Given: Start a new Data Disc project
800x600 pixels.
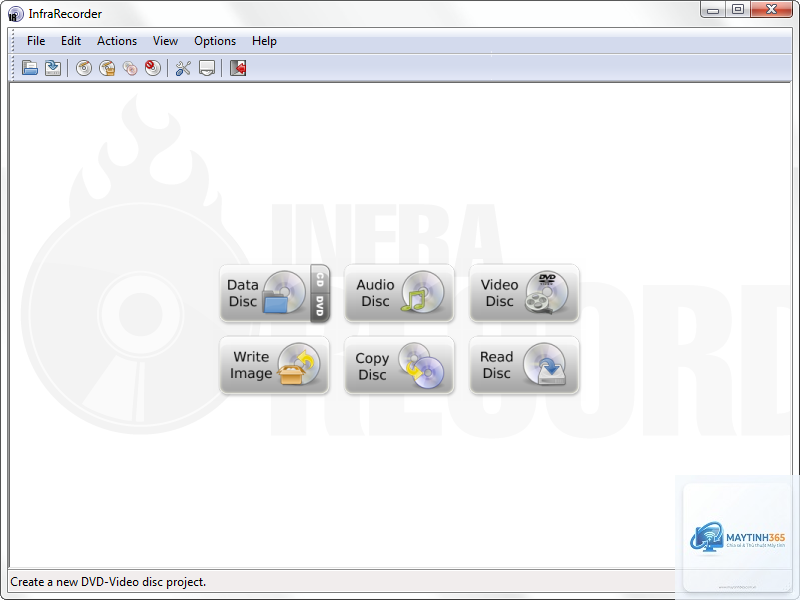Looking at the screenshot, I should point(265,293).
